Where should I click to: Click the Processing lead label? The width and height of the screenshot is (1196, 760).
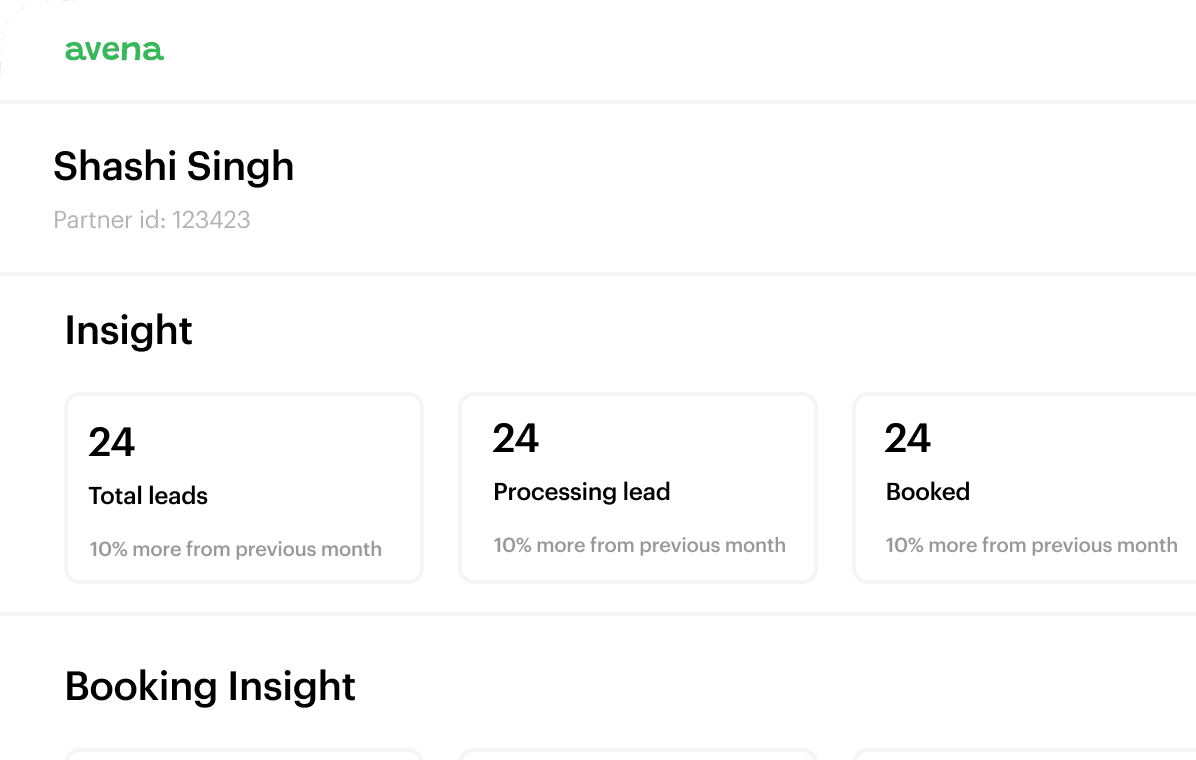(581, 492)
